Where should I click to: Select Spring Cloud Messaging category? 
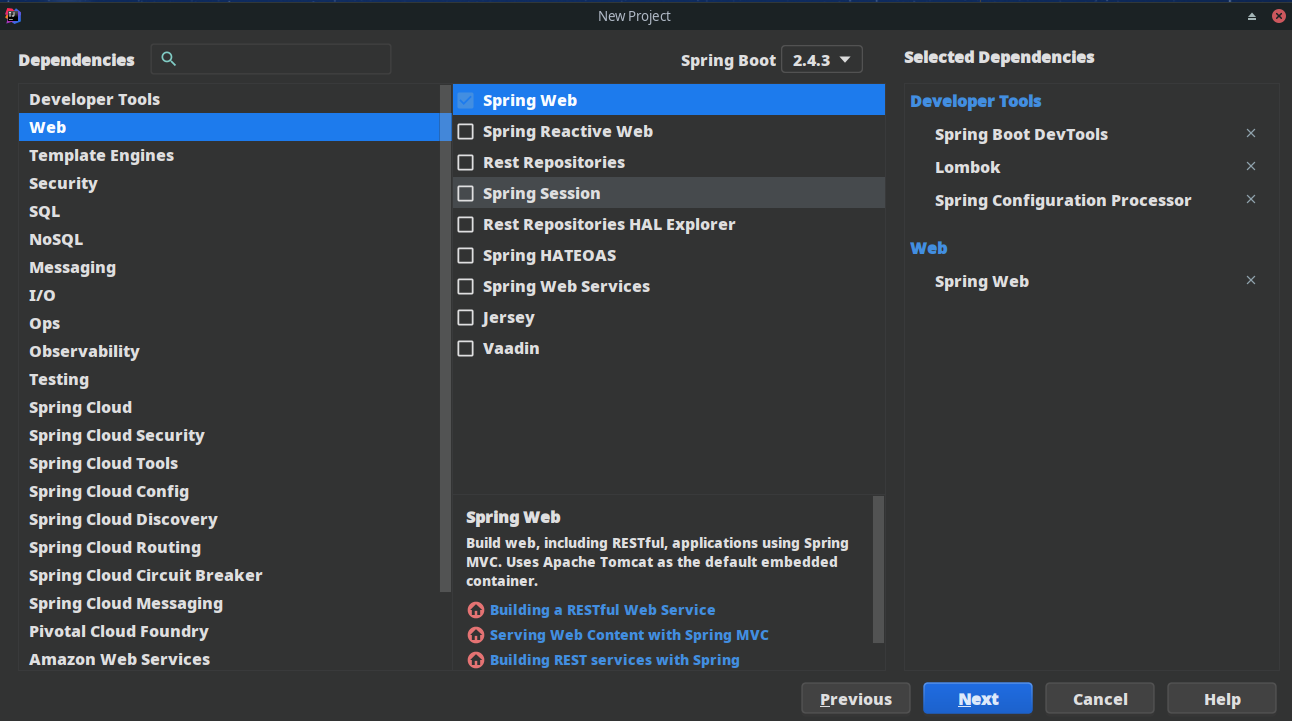229,603
